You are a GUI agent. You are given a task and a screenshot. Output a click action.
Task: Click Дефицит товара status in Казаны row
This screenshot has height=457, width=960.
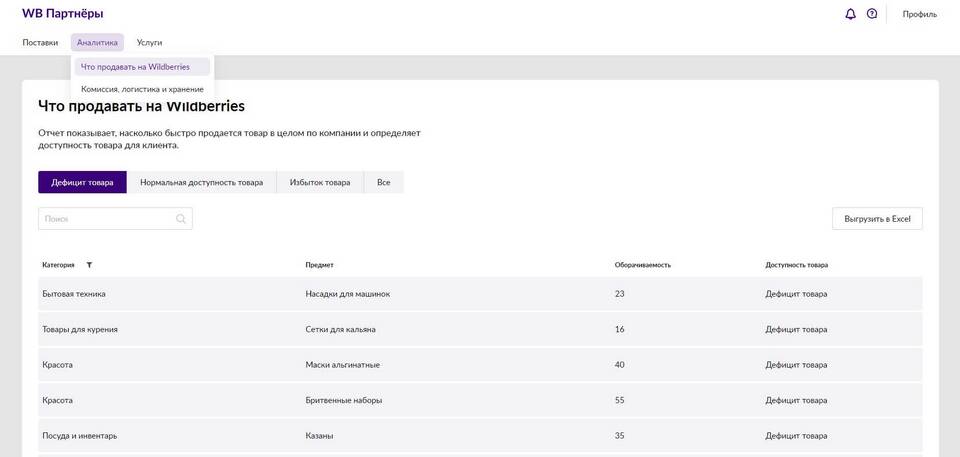point(797,436)
